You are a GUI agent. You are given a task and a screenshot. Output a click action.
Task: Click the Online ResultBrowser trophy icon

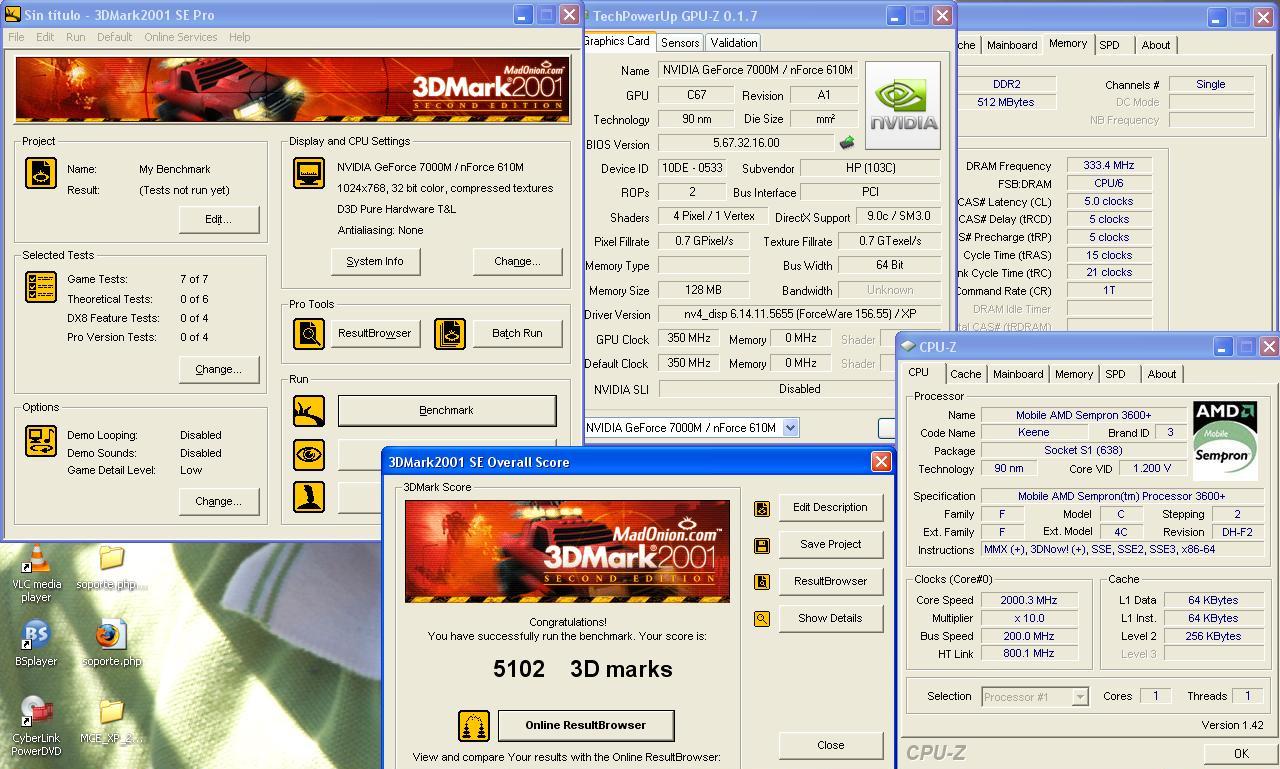[474, 726]
